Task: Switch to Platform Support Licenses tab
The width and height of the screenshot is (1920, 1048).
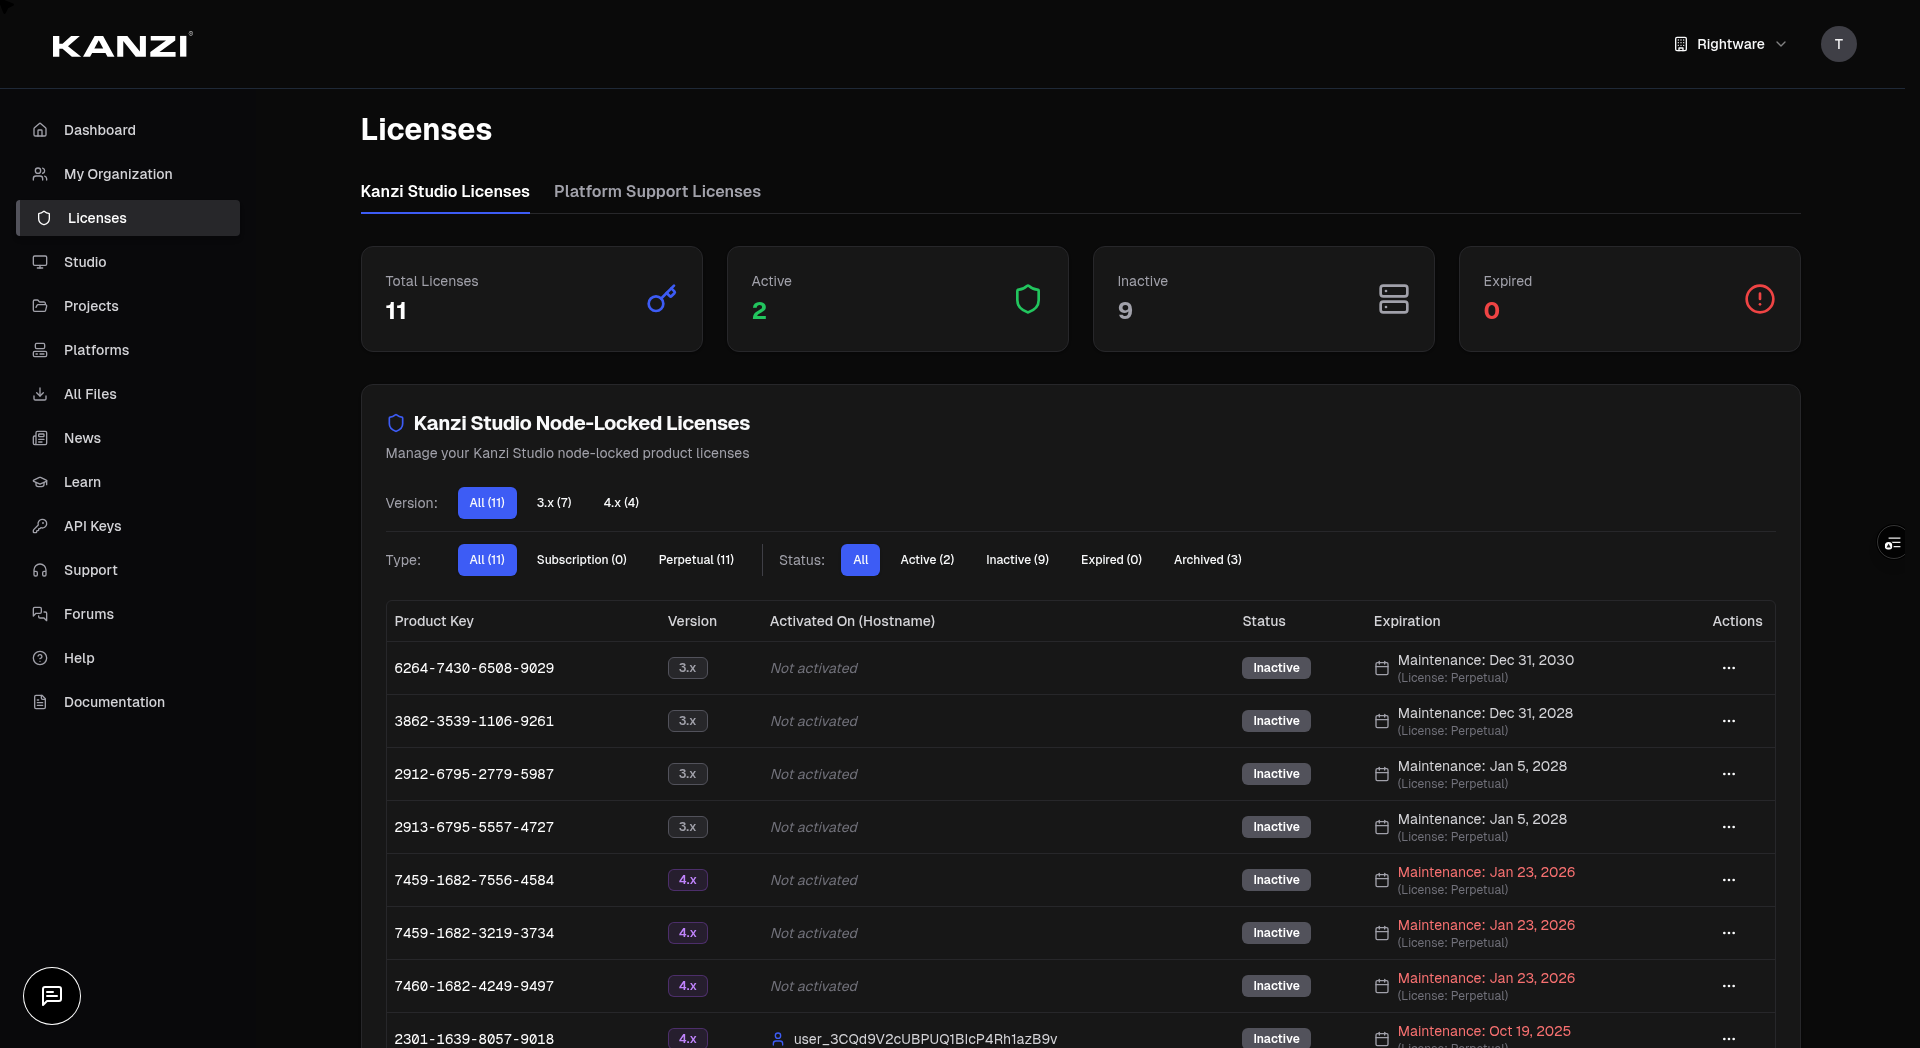Action: point(657,191)
